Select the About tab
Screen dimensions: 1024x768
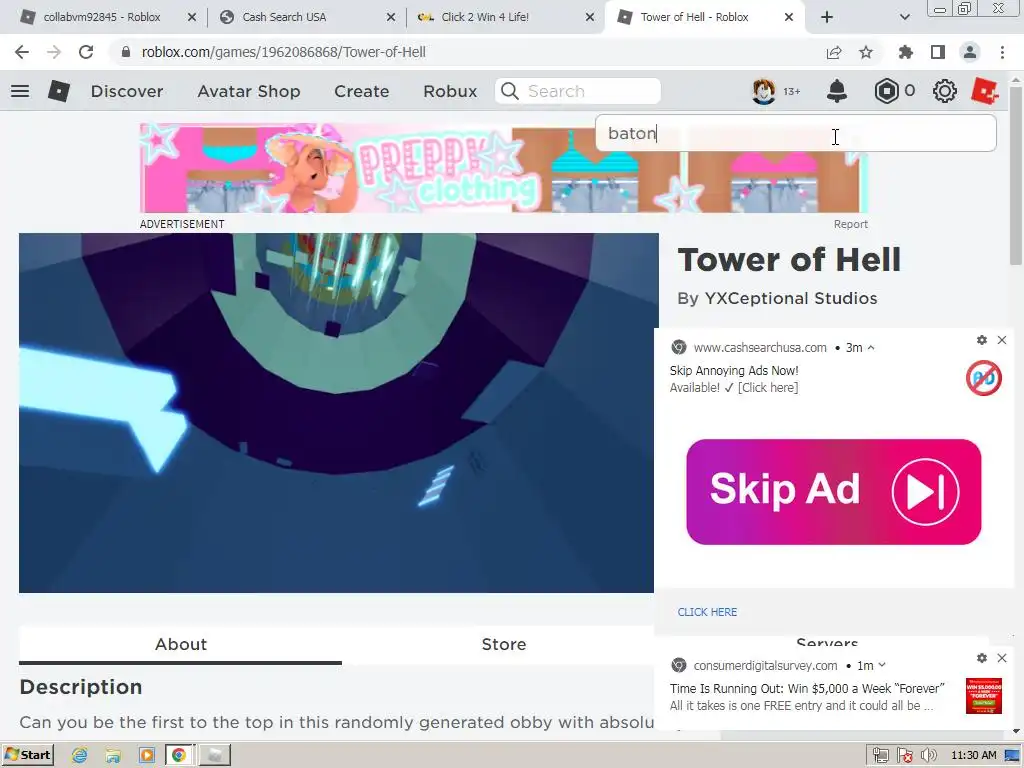point(180,645)
